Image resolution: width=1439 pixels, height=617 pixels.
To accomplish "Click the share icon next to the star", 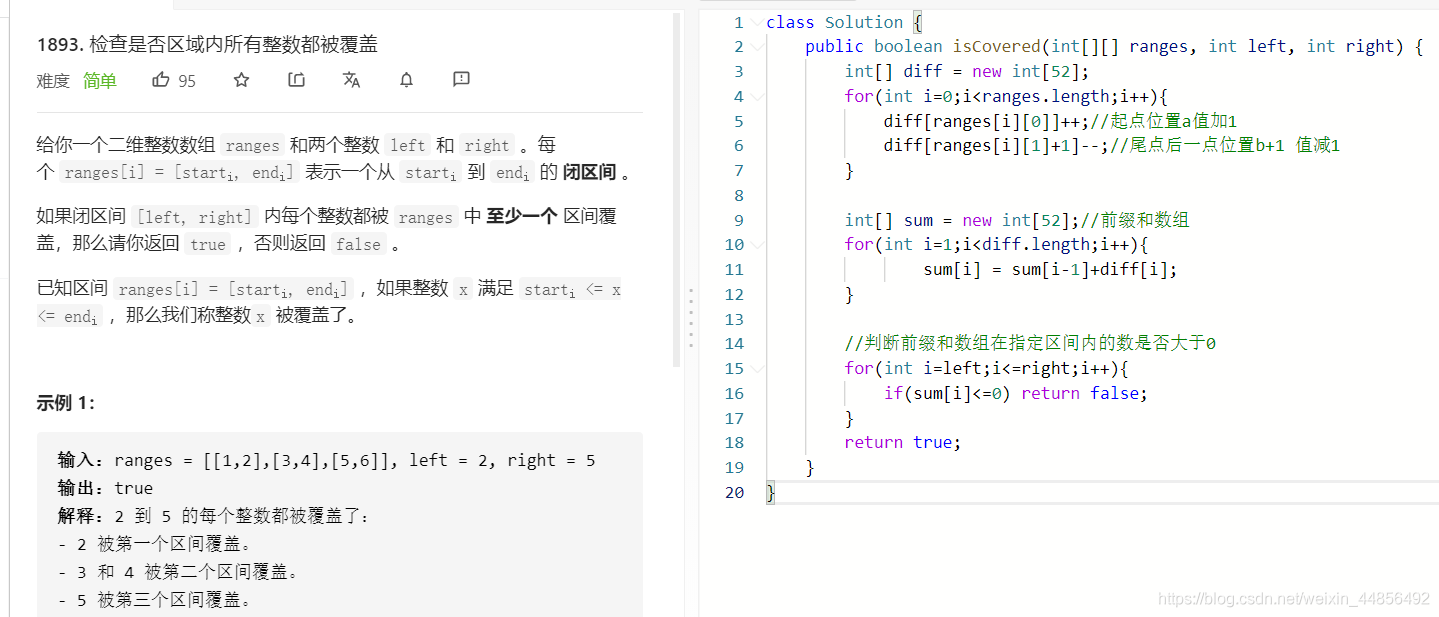I will point(296,80).
